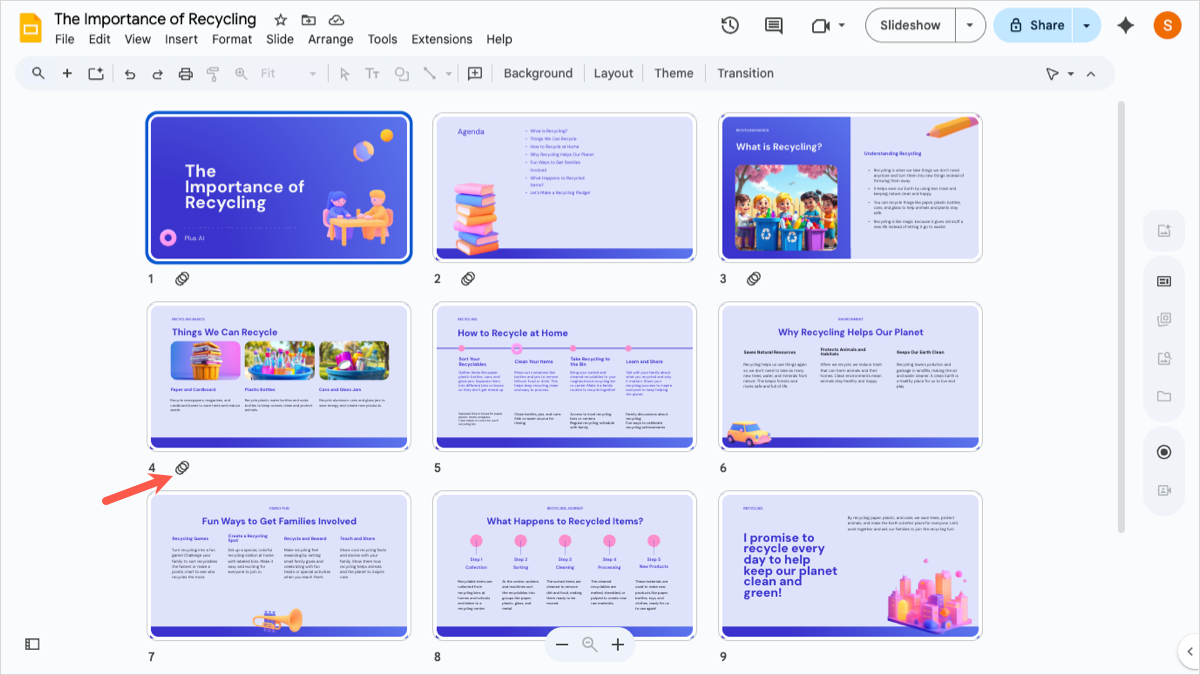Open the comments history icon
This screenshot has height=675, width=1200.
[773, 25]
